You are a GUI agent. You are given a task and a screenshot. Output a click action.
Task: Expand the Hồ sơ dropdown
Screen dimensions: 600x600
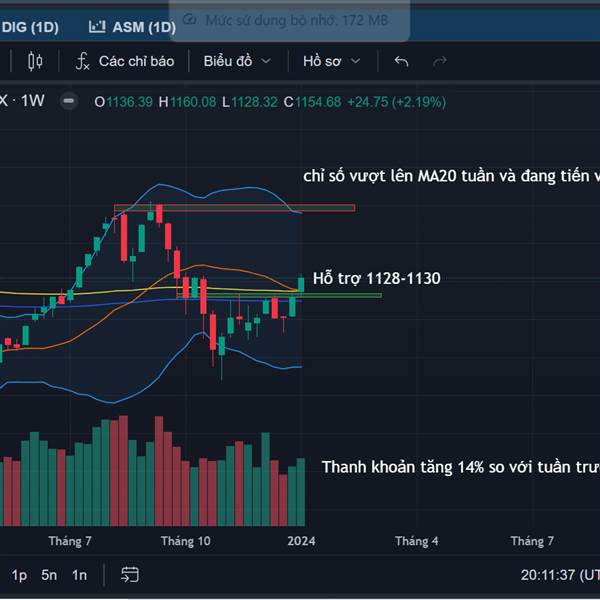click(331, 61)
